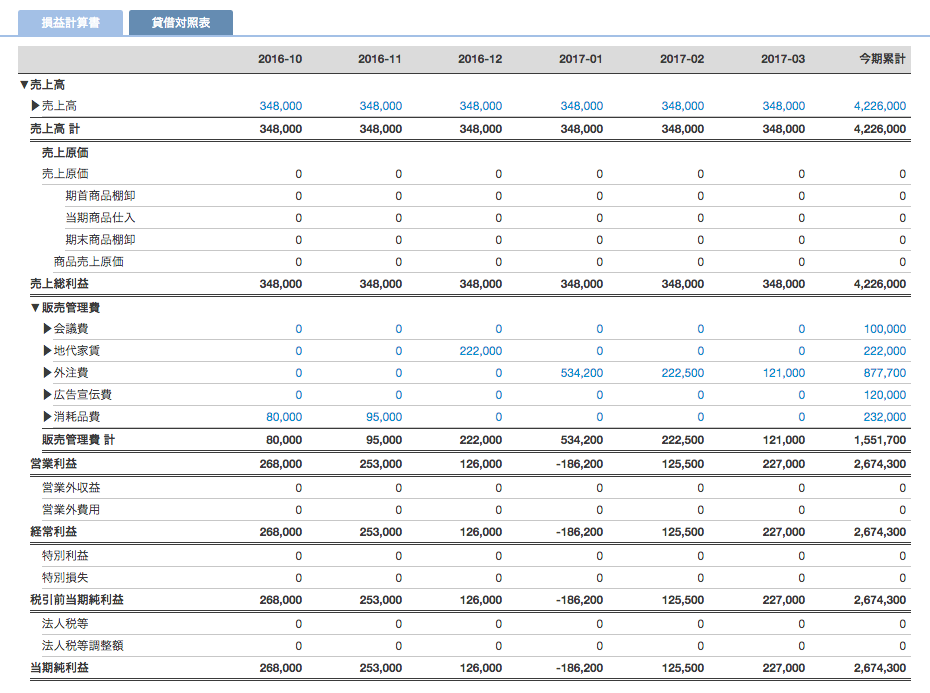Click the 法人税等調整額 row label
This screenshot has width=930, height=693.
82,646
